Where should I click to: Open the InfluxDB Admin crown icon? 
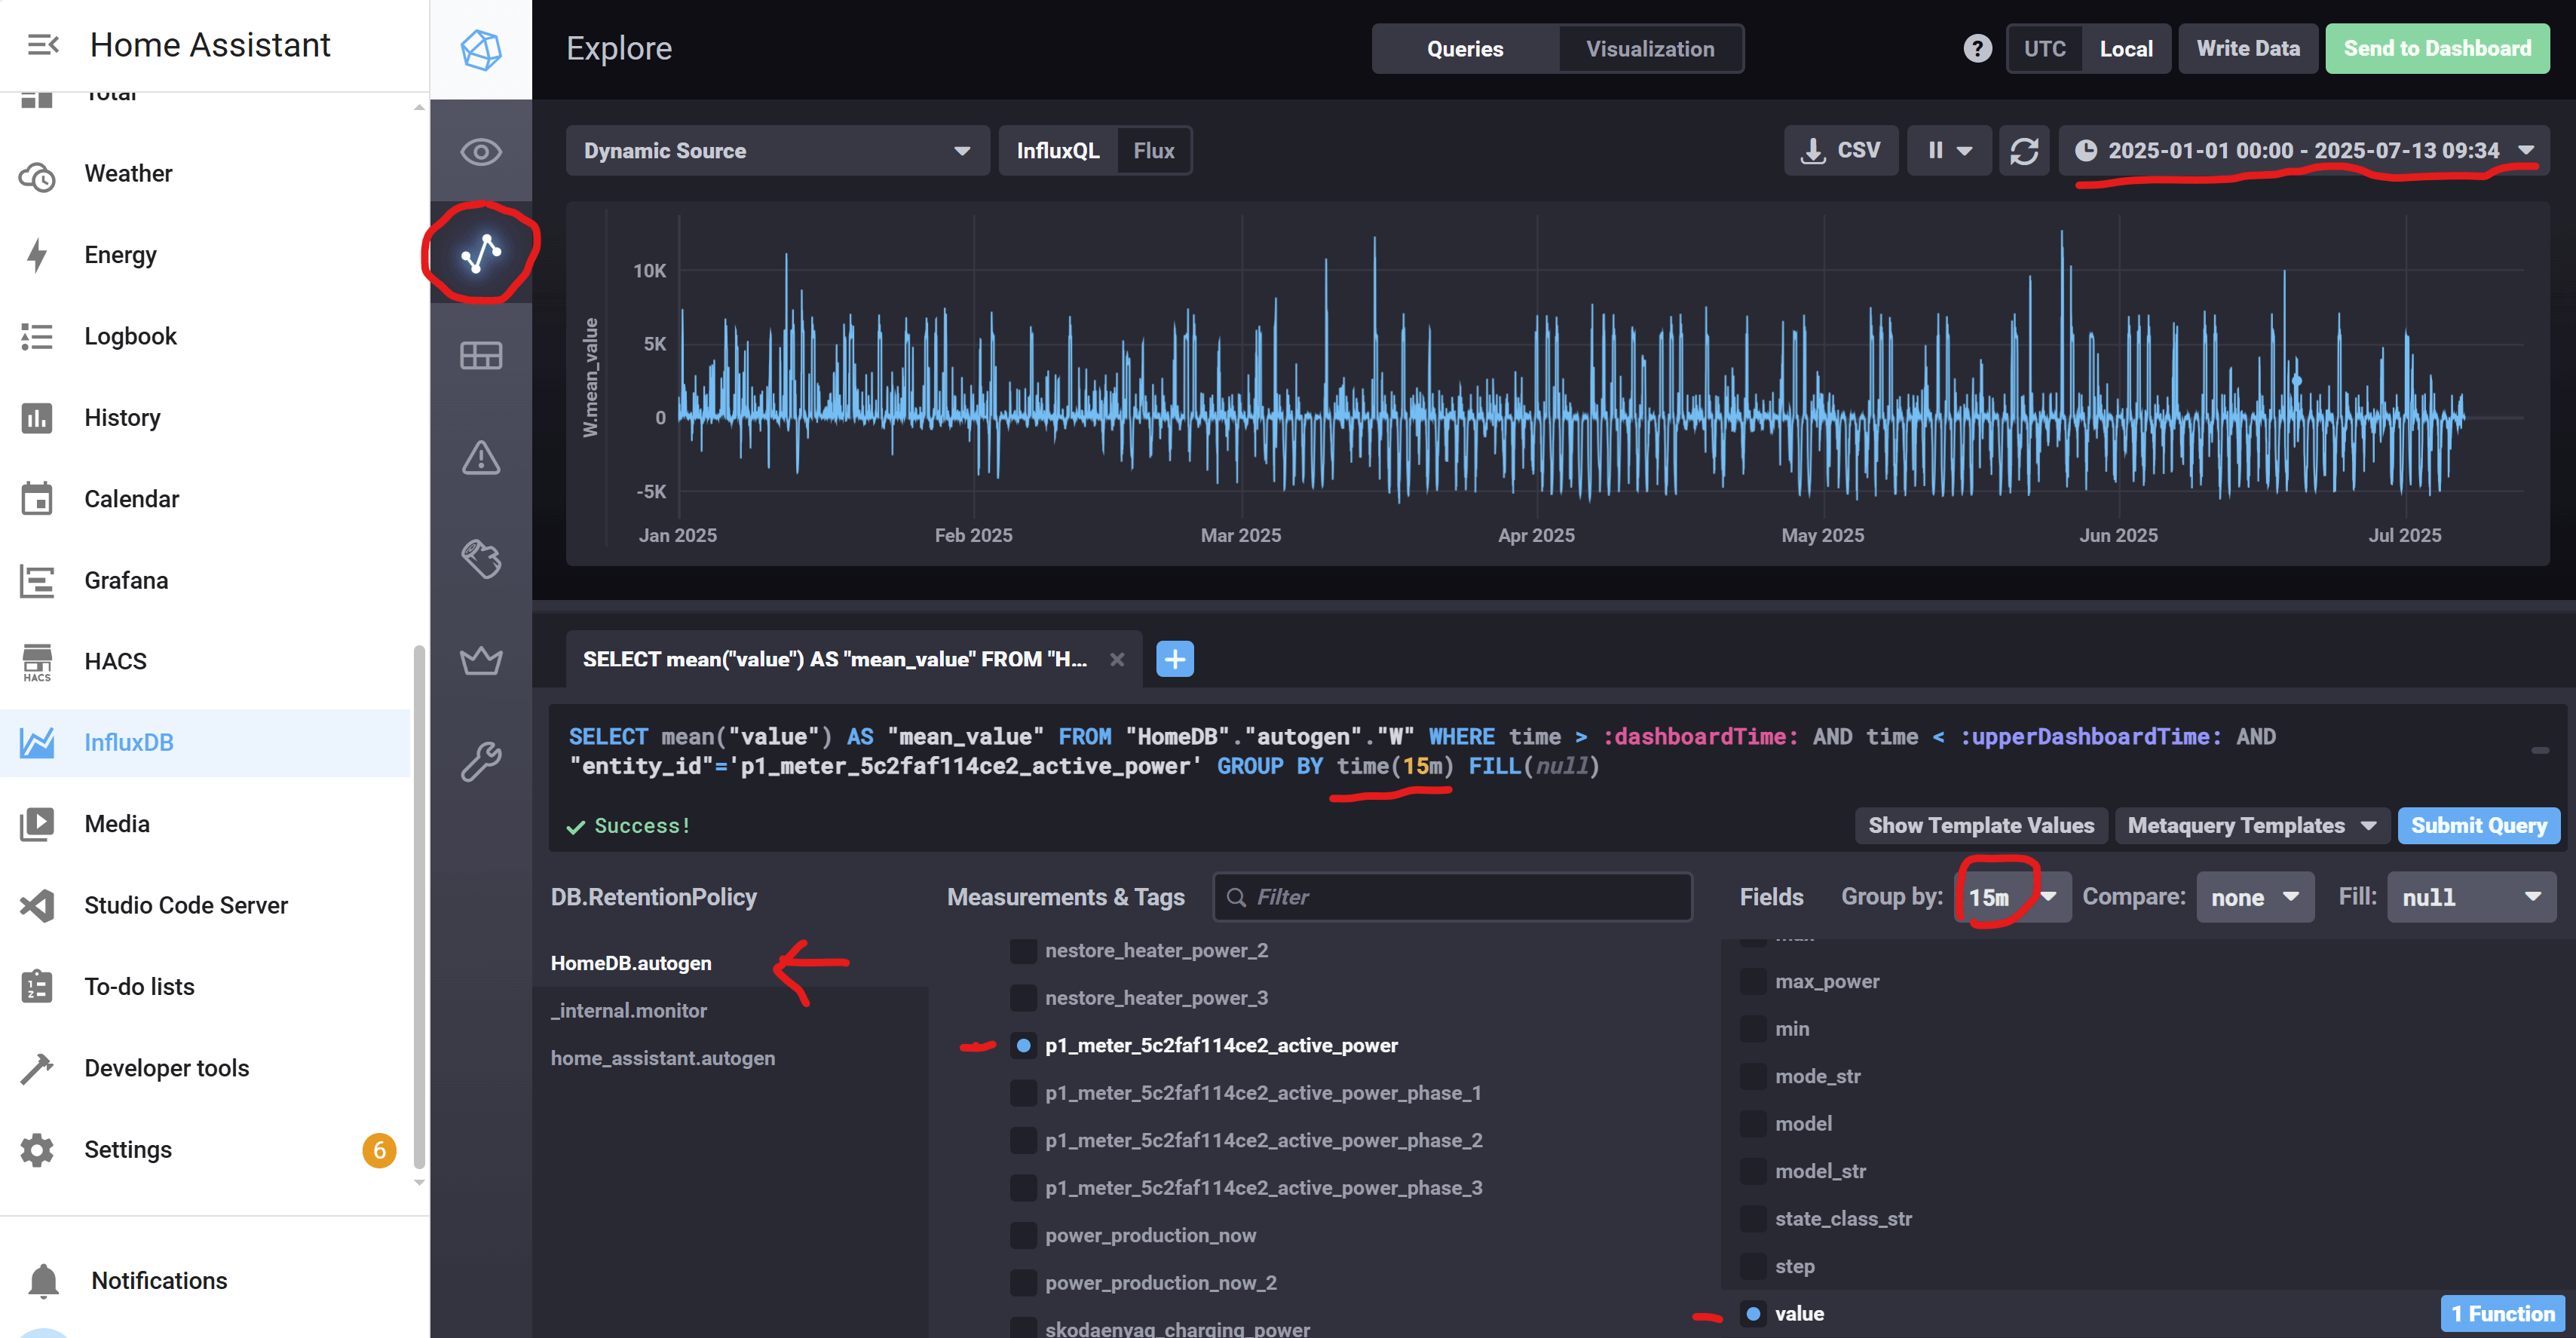(481, 660)
